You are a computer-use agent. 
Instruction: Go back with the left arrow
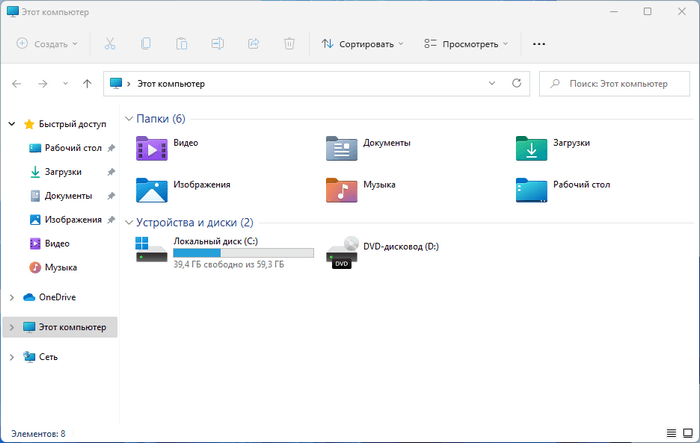[17, 84]
